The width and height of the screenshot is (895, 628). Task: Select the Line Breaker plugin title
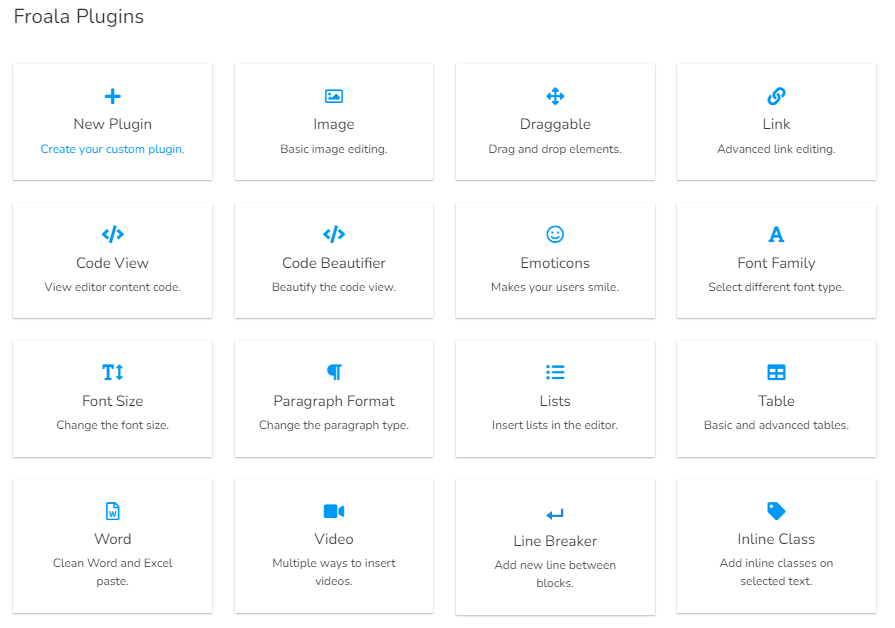coord(555,541)
